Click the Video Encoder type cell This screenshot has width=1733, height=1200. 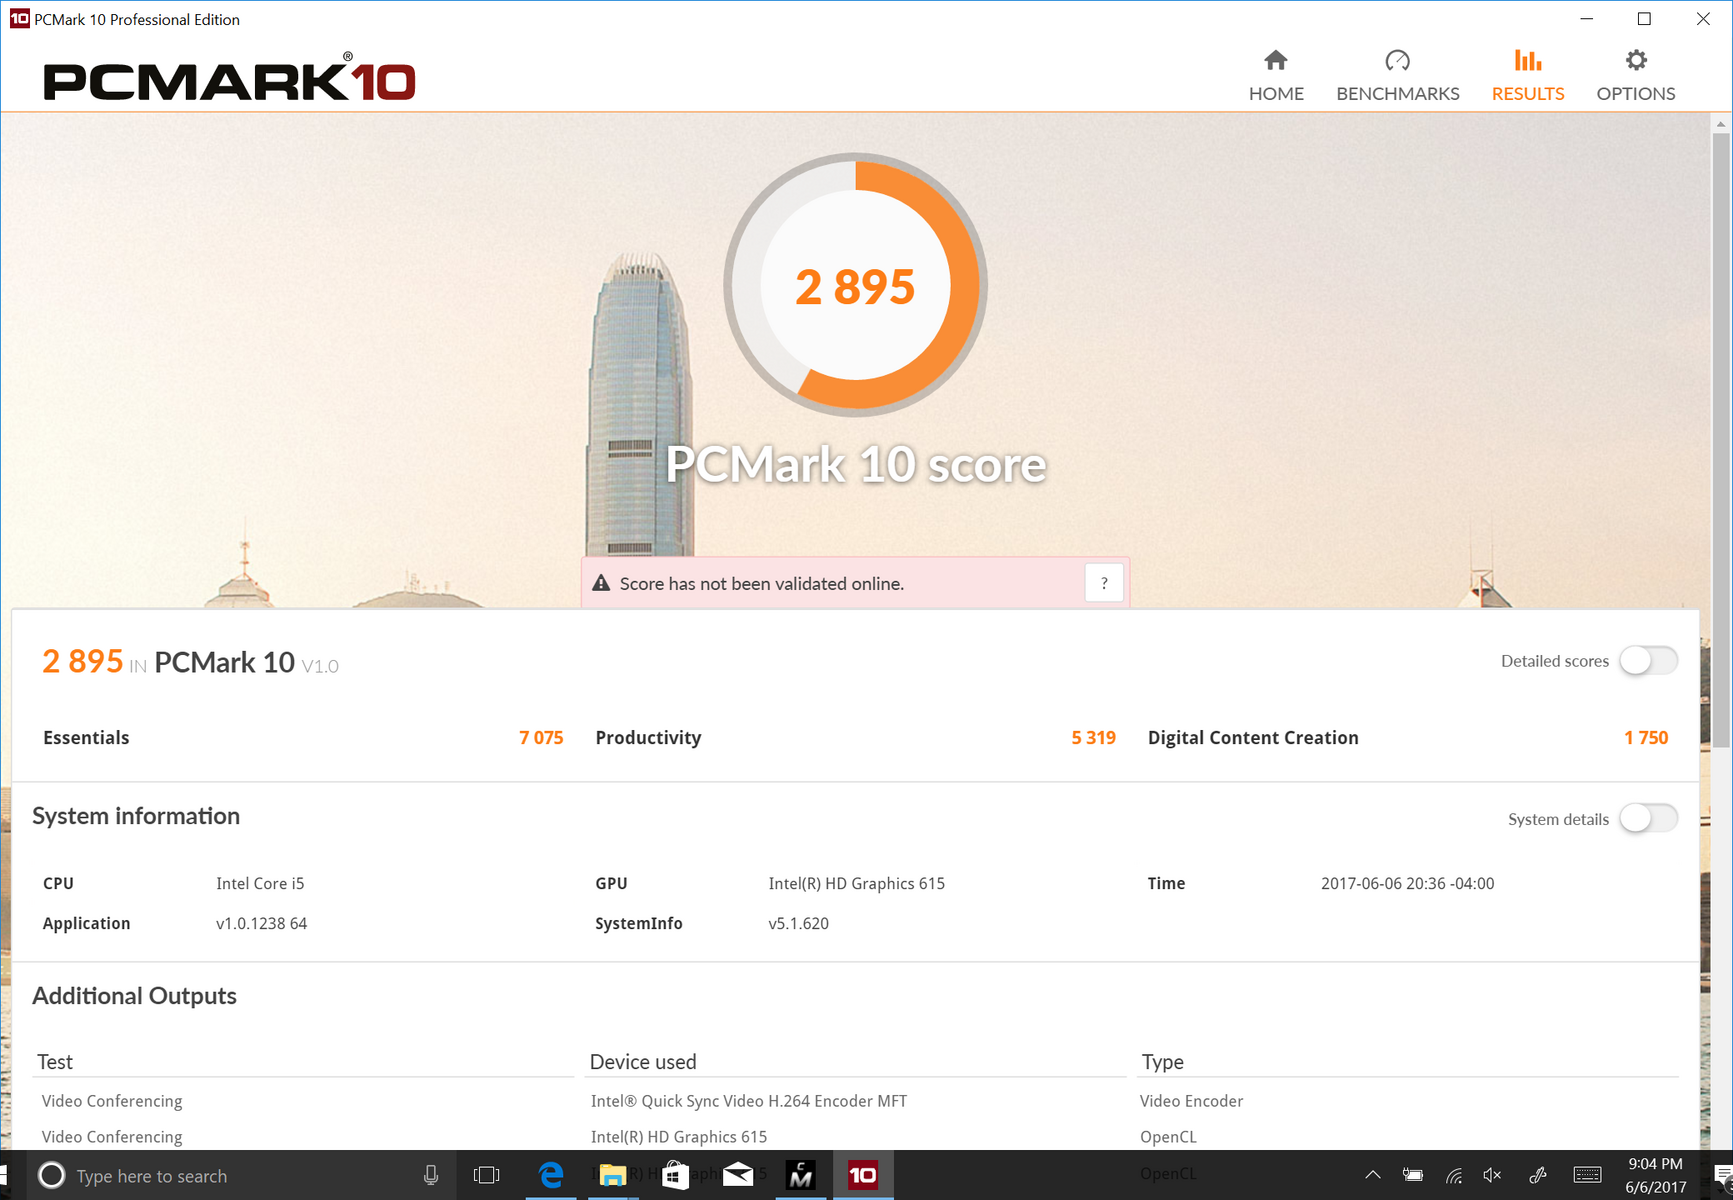coord(1192,1101)
